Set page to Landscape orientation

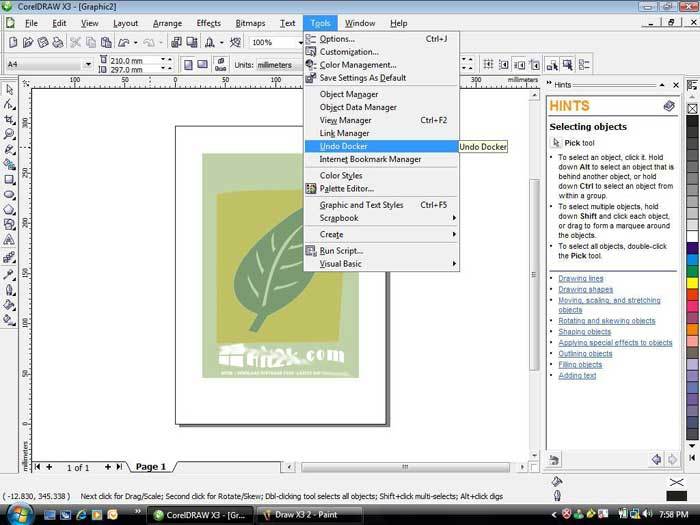202,65
